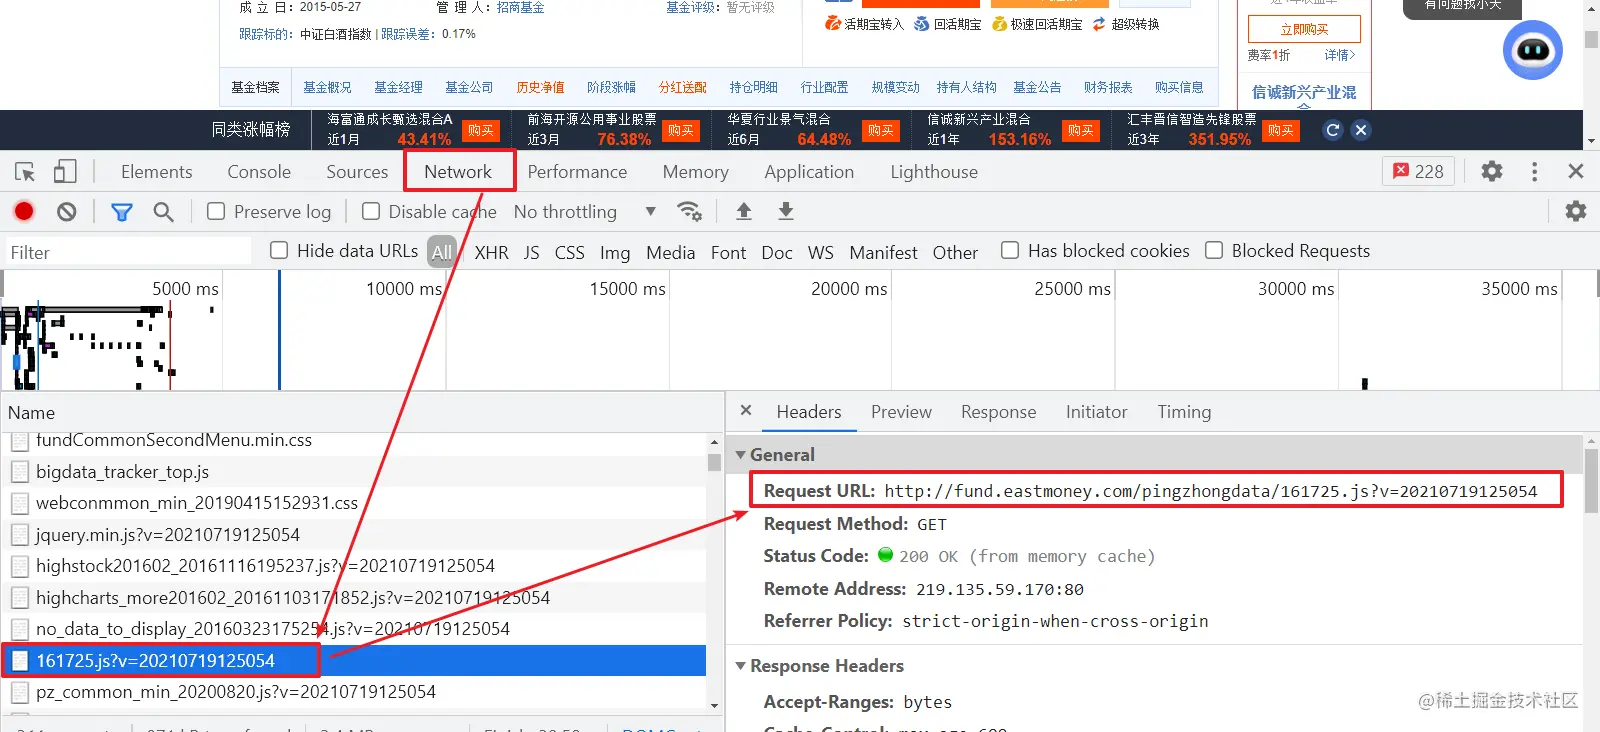Click into the Filter input field
The image size is (1600, 732).
[127, 252]
